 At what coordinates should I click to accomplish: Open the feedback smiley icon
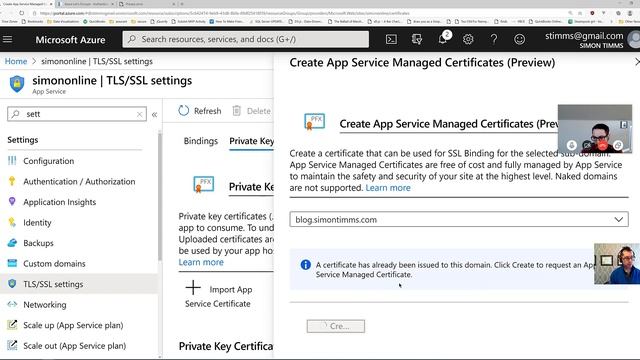click(x=519, y=39)
